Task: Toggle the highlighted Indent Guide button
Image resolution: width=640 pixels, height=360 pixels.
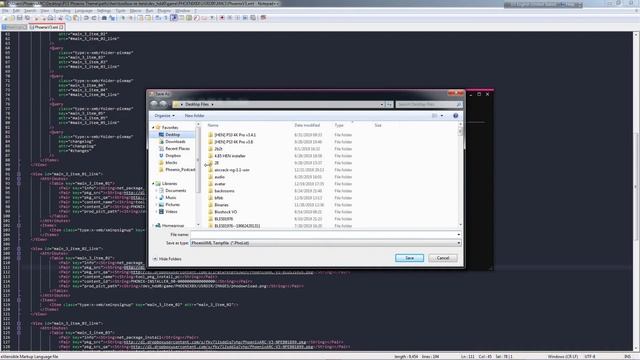Action: coord(173,18)
